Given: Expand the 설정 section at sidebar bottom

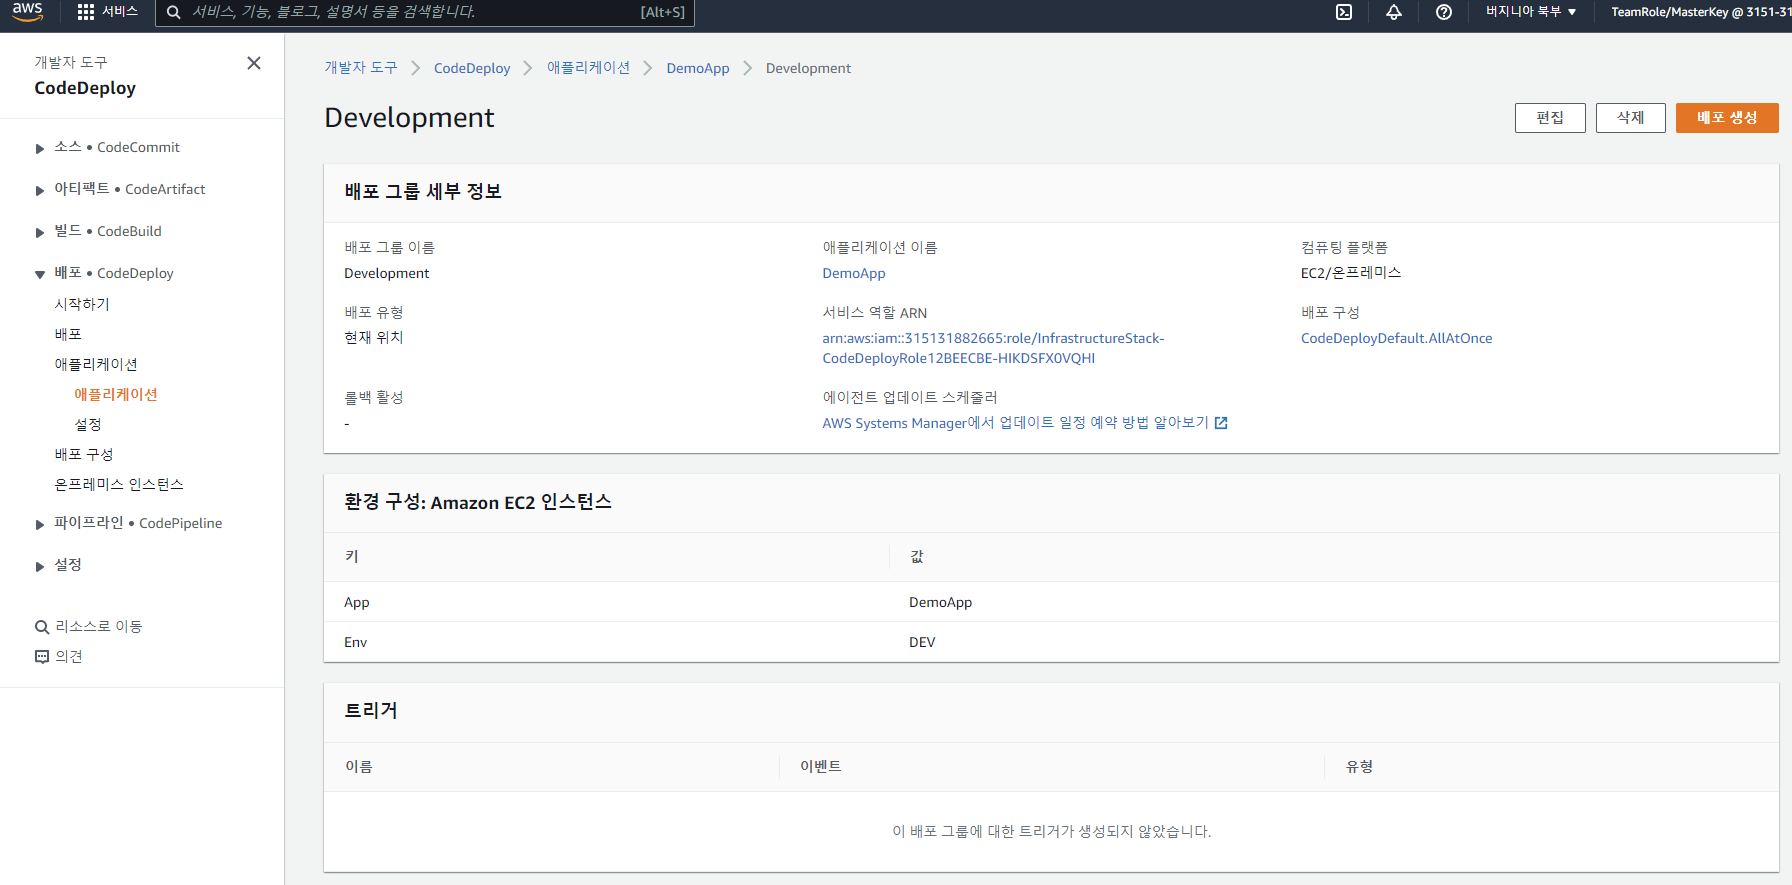Looking at the screenshot, I should (40, 566).
